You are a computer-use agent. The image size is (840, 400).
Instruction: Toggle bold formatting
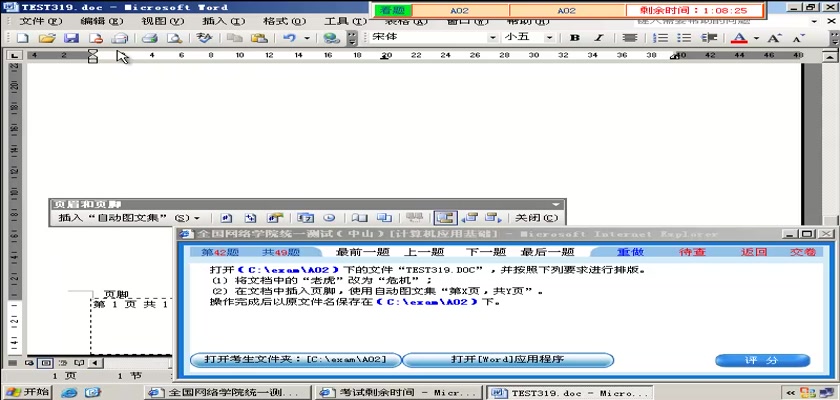point(575,38)
